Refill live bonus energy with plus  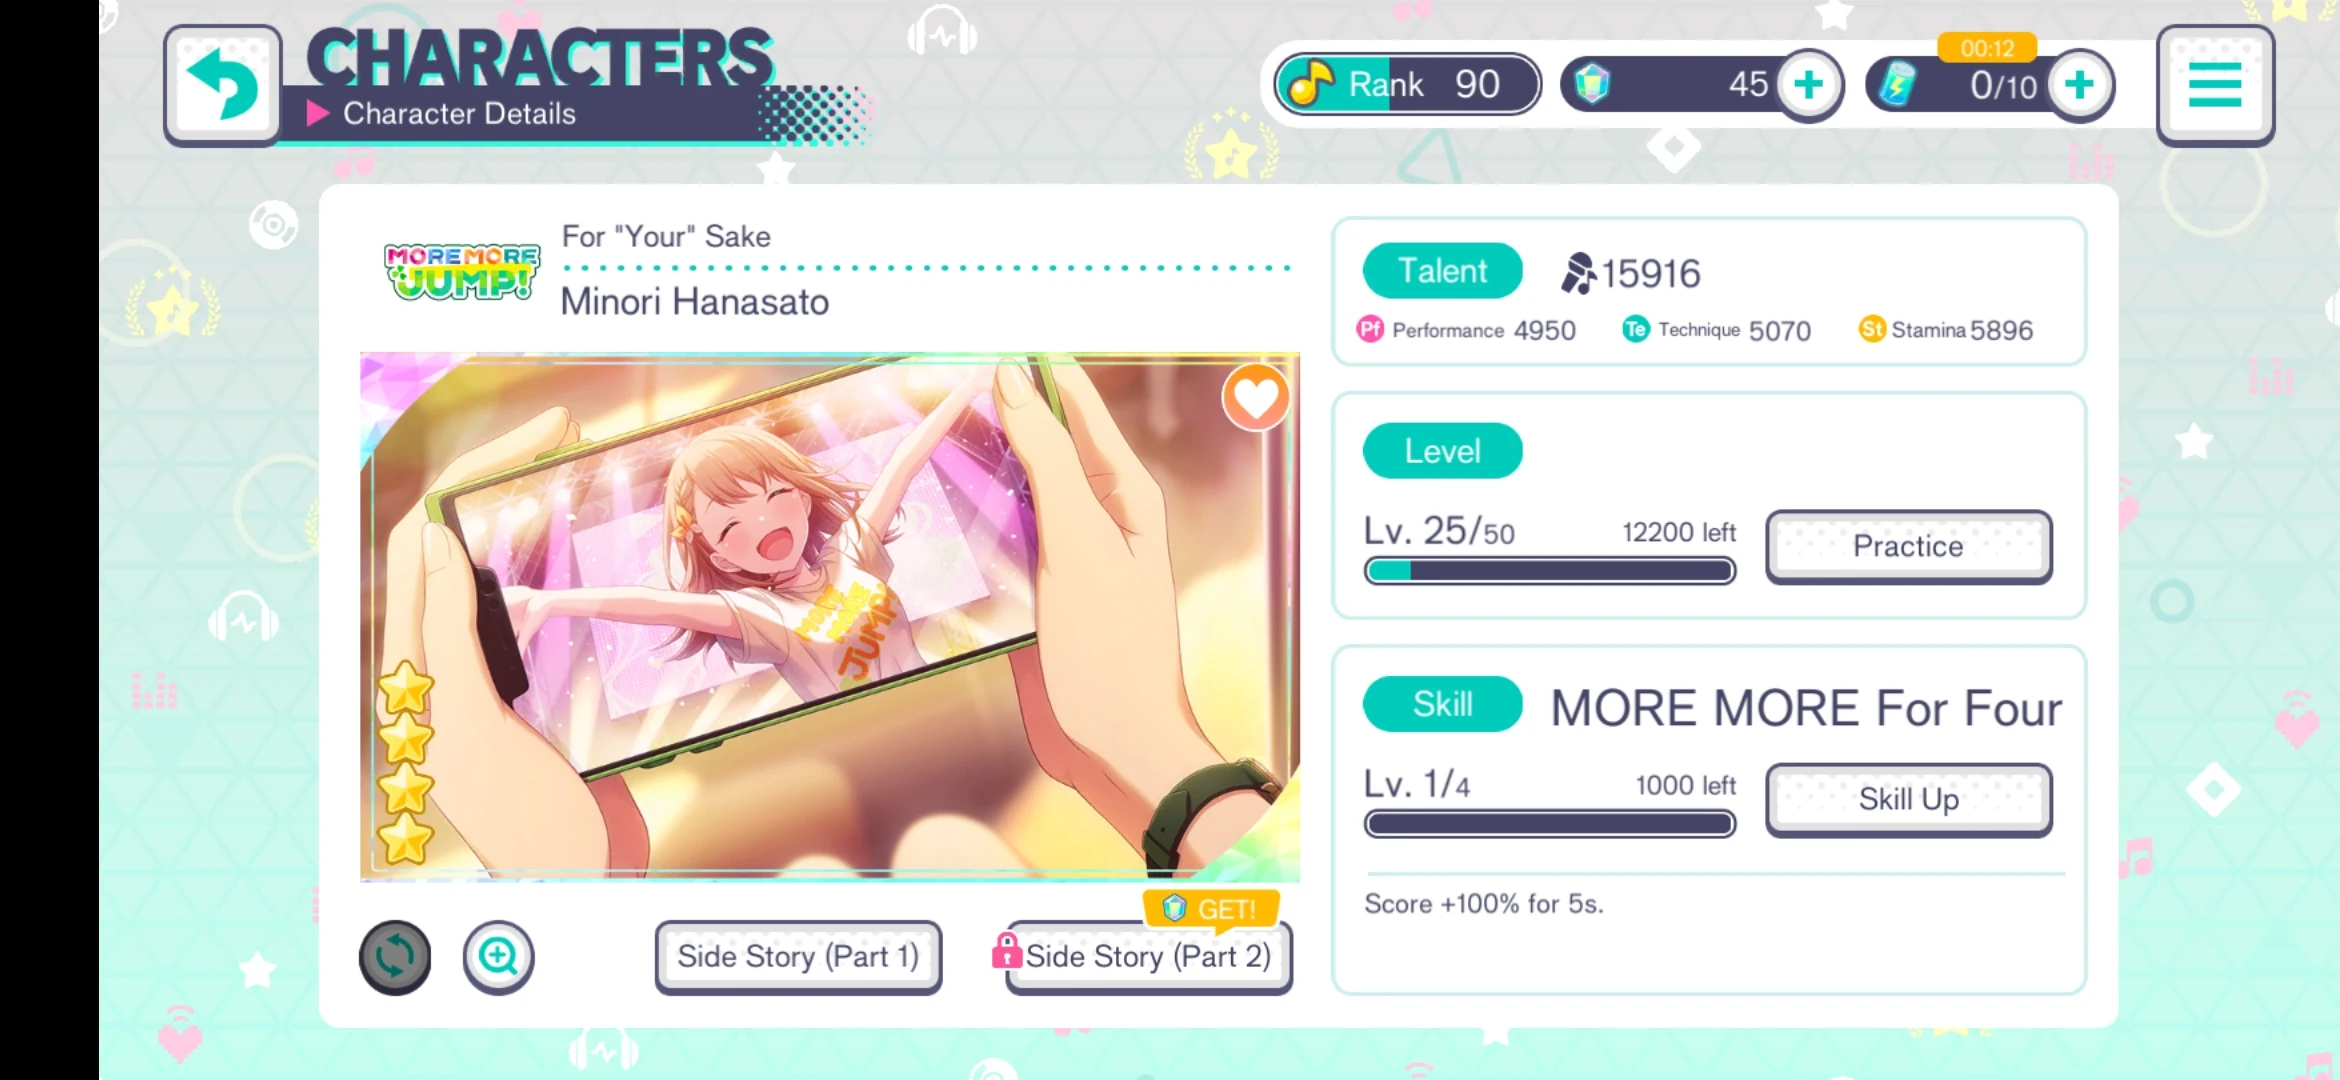(x=2080, y=85)
